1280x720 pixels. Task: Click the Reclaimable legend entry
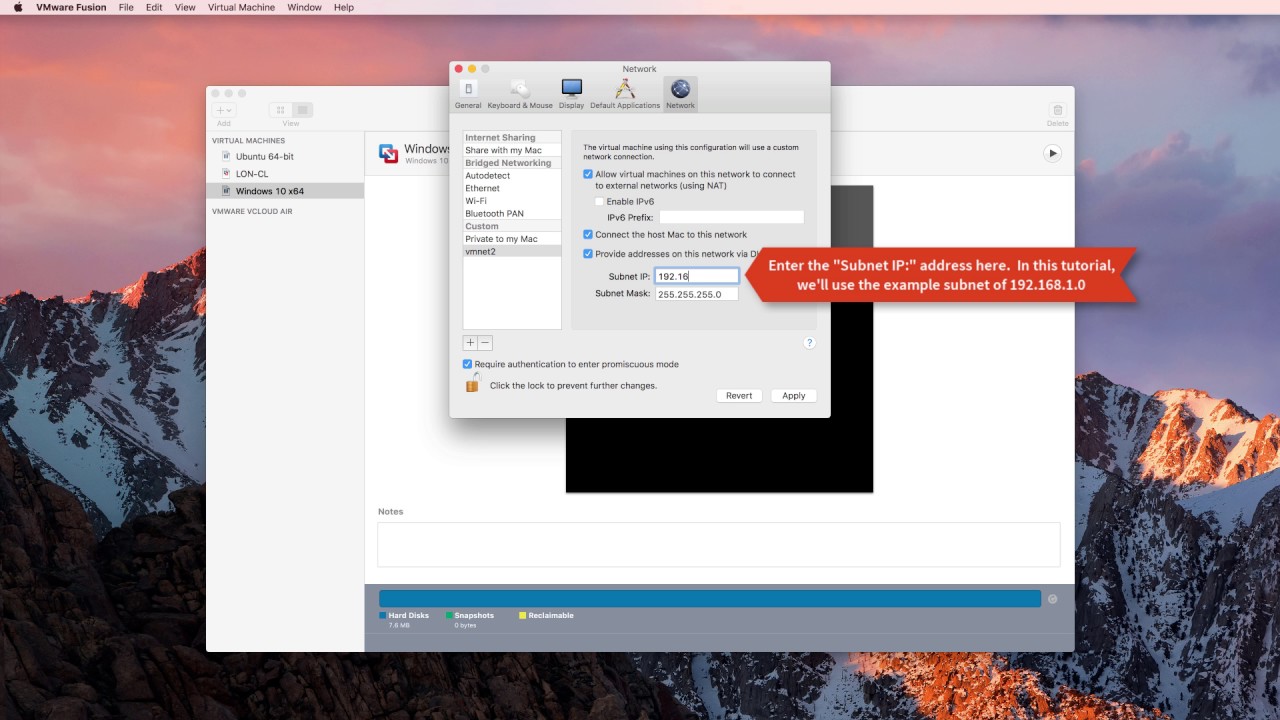click(546, 616)
